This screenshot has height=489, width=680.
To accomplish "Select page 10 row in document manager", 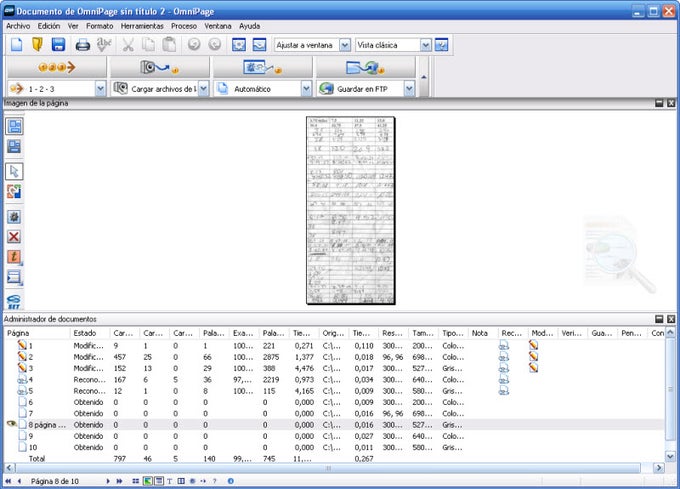I will [334, 447].
